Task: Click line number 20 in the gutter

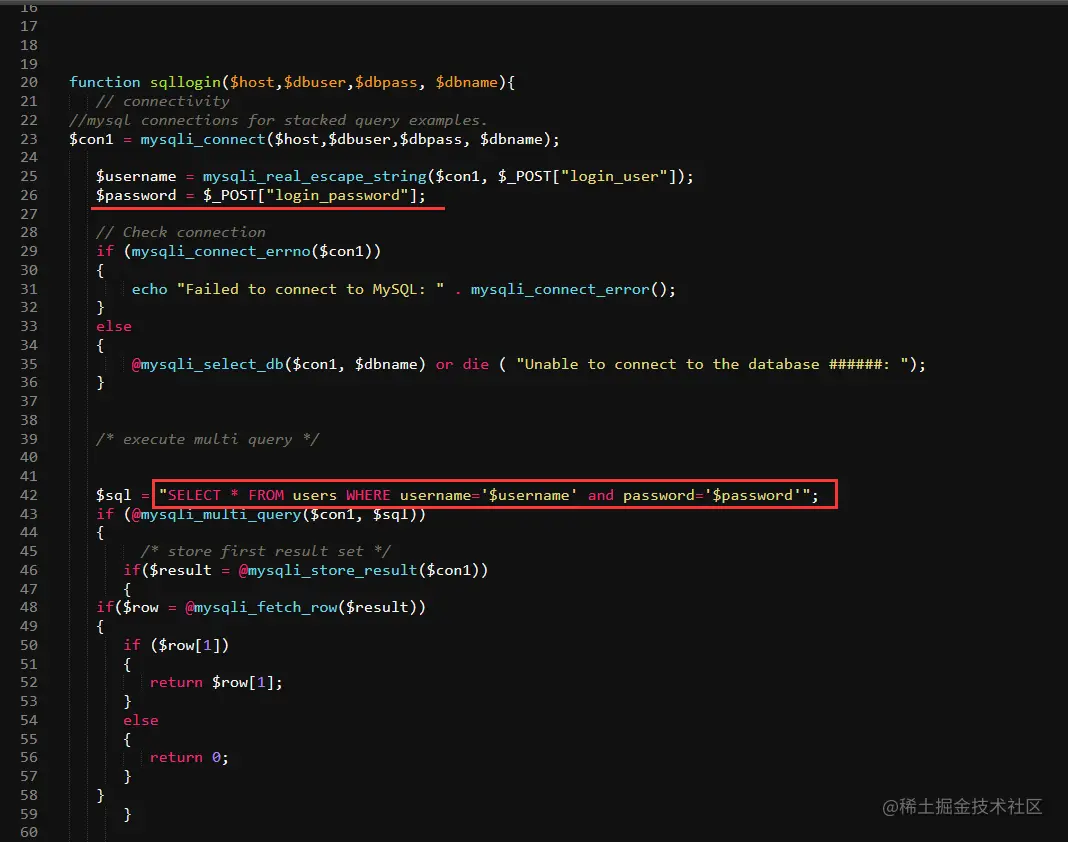Action: (29, 82)
